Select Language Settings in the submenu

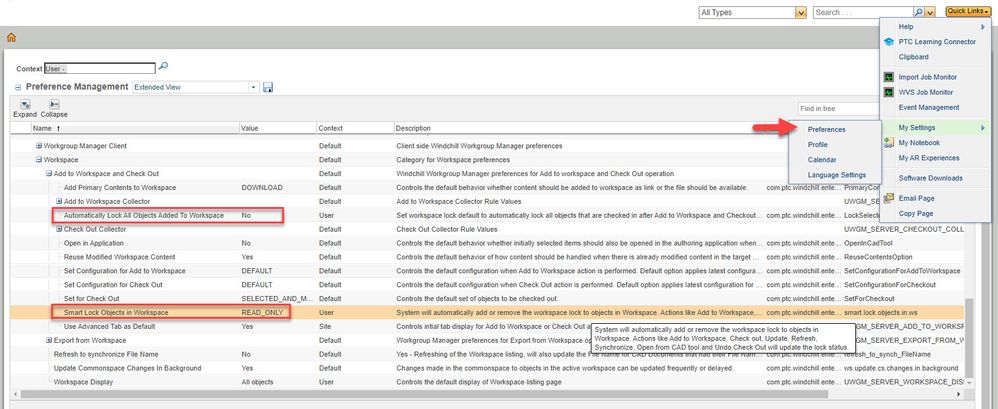coord(836,175)
